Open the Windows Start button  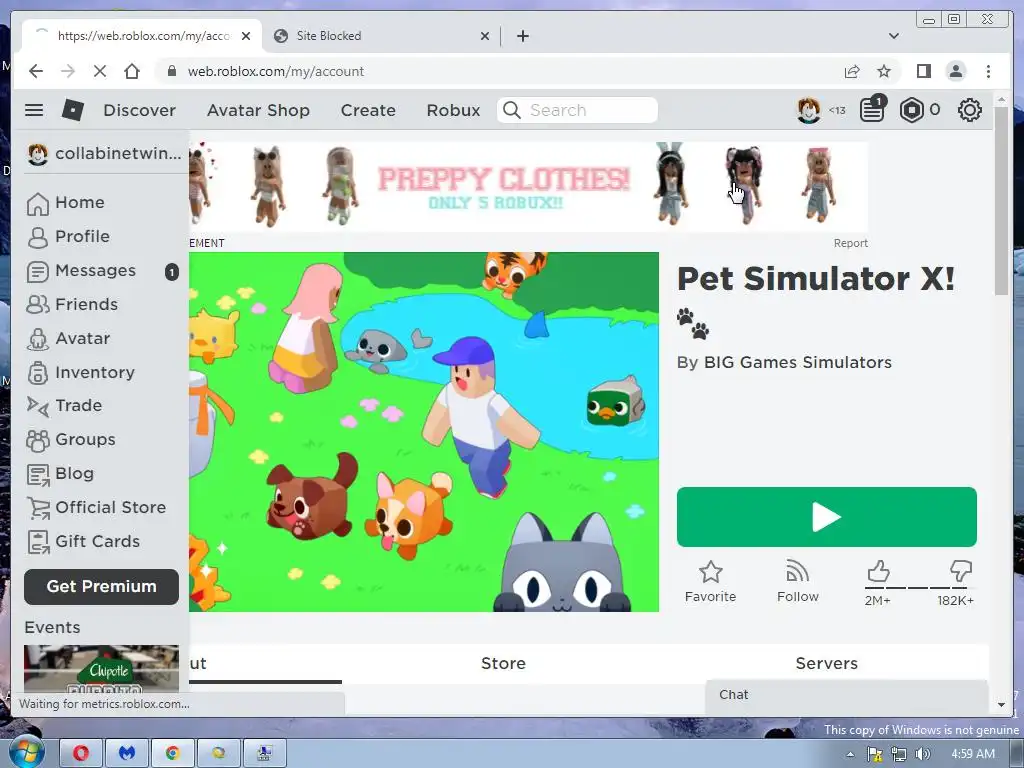27,753
